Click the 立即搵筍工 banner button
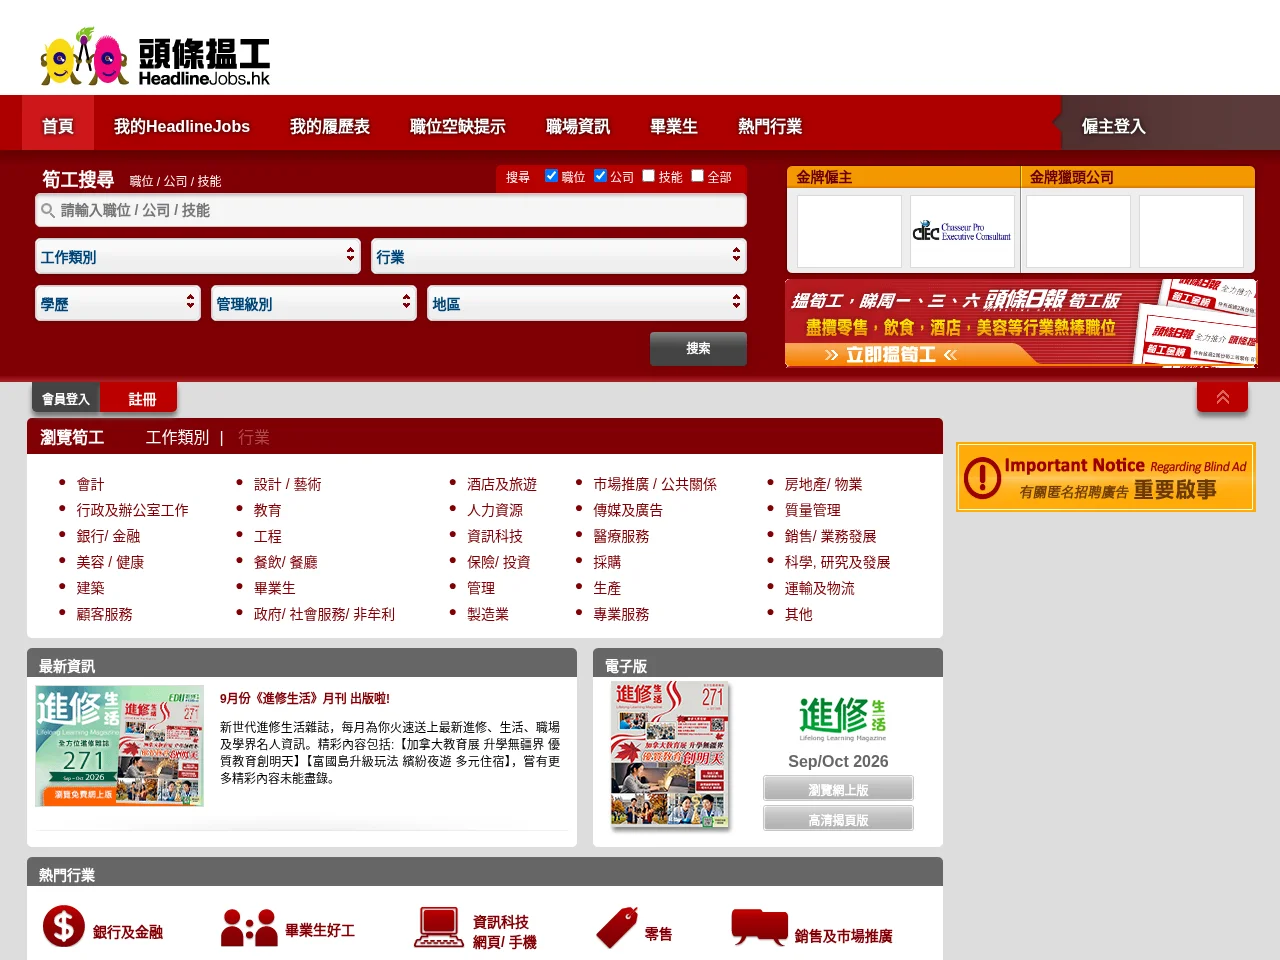Screen dimensions: 1280x960 [x=892, y=354]
